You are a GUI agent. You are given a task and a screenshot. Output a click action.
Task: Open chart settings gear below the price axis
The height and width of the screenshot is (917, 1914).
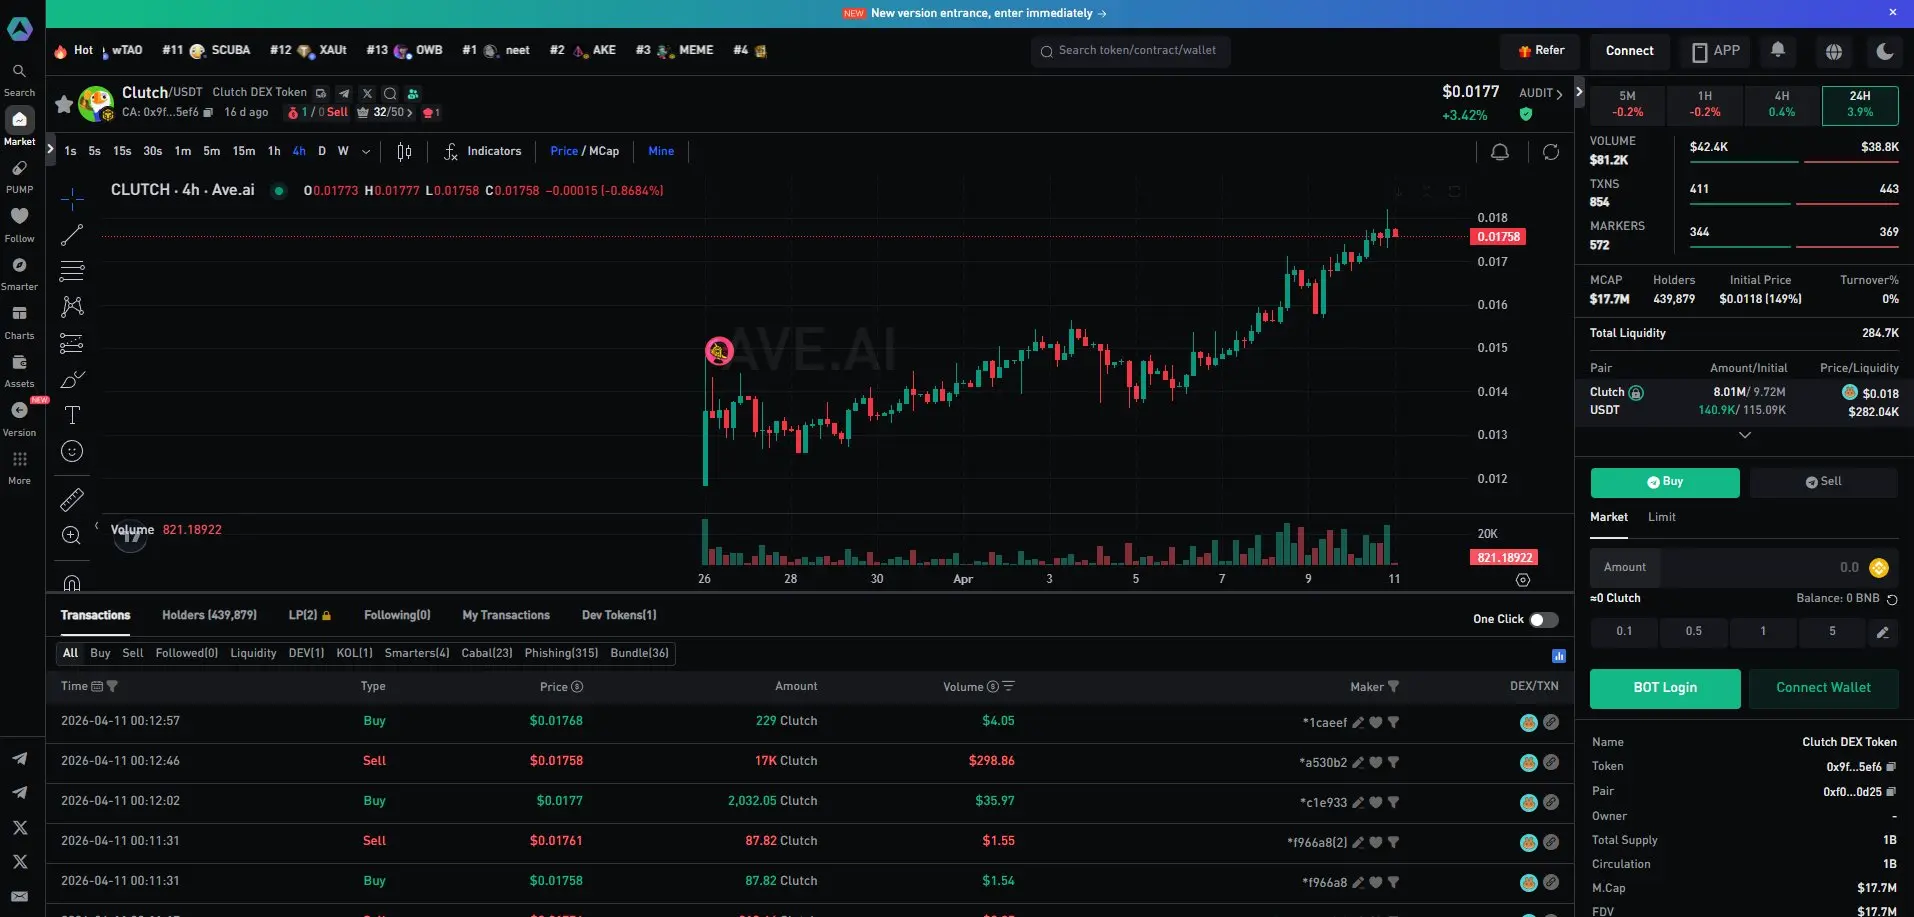(x=1523, y=580)
